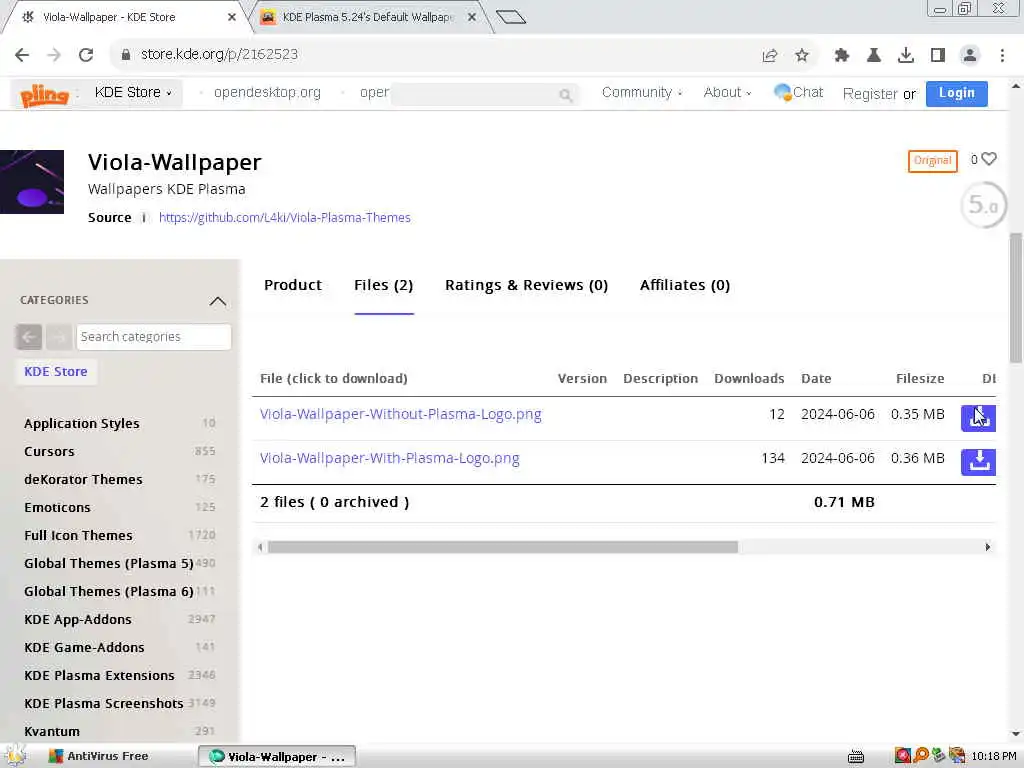Open Viola-Wallpaper-With-Plasma-Logo.png file link
1024x768 pixels.
[390, 458]
